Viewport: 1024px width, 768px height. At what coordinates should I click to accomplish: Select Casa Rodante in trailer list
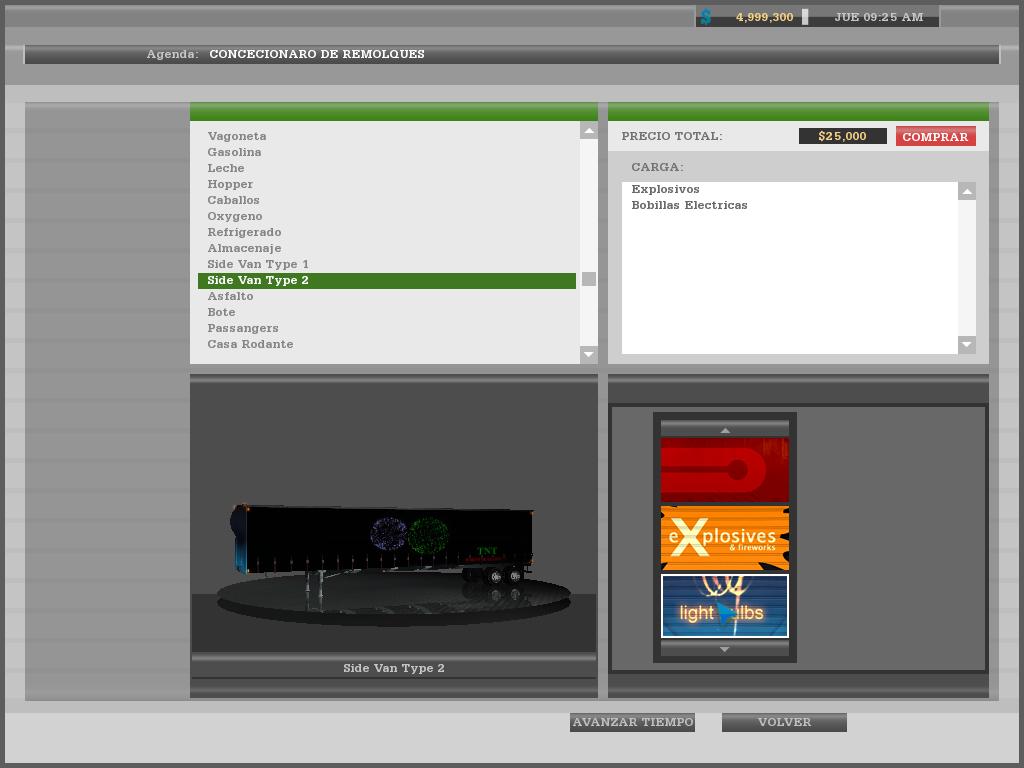point(250,344)
